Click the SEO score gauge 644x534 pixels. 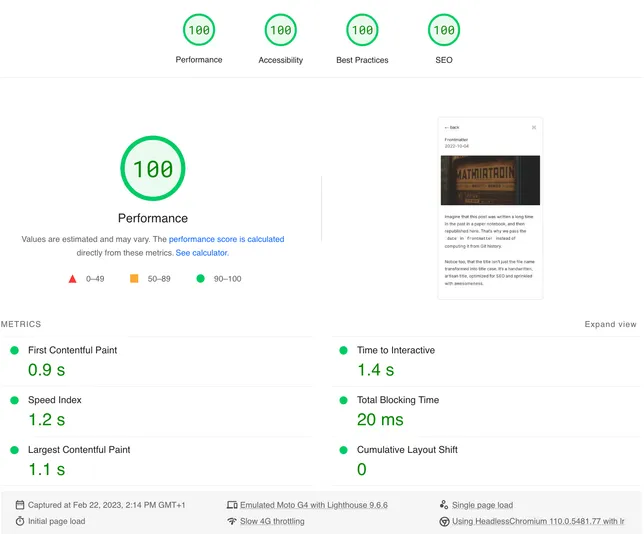coord(443,30)
